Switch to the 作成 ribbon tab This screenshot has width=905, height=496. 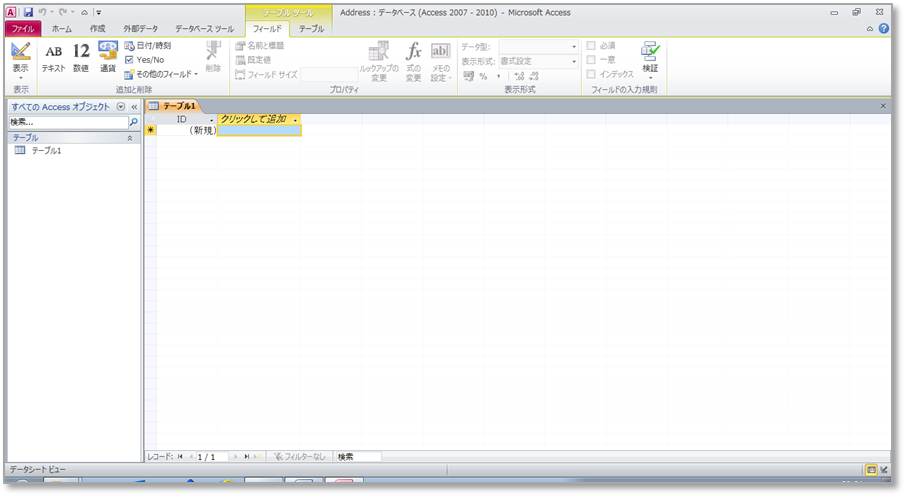(98, 28)
